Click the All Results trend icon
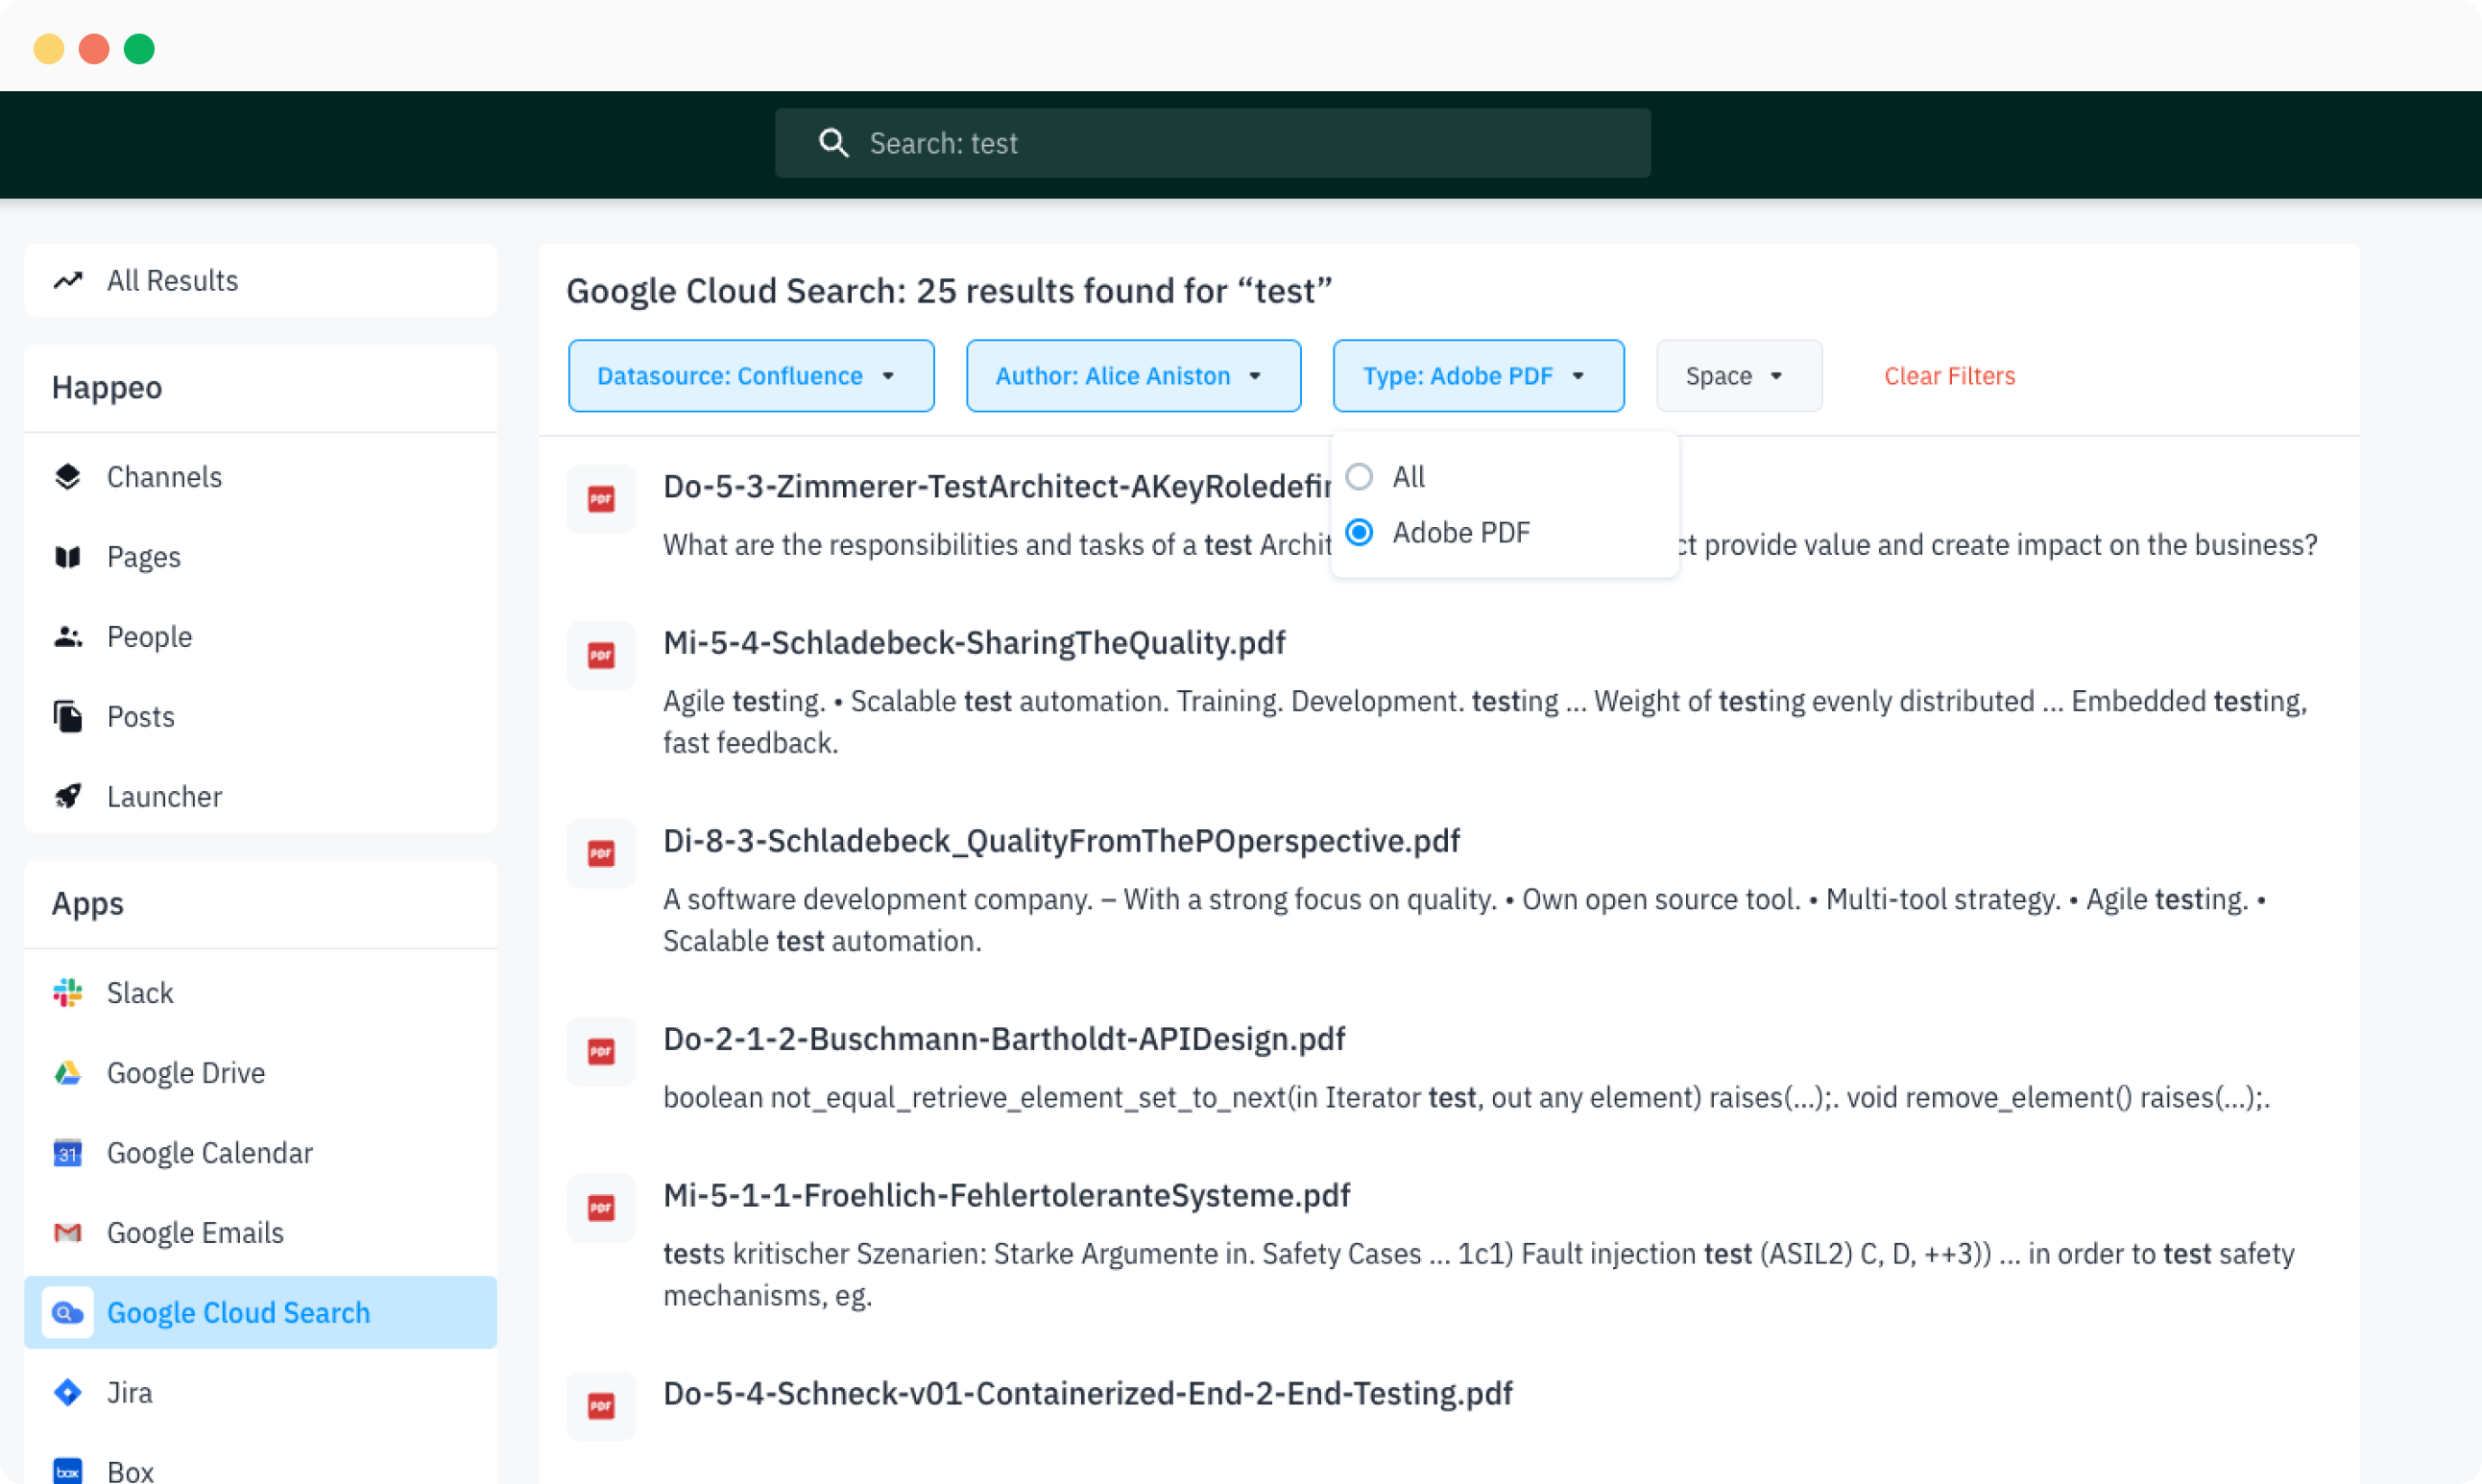The width and height of the screenshot is (2482, 1484). [x=68, y=281]
